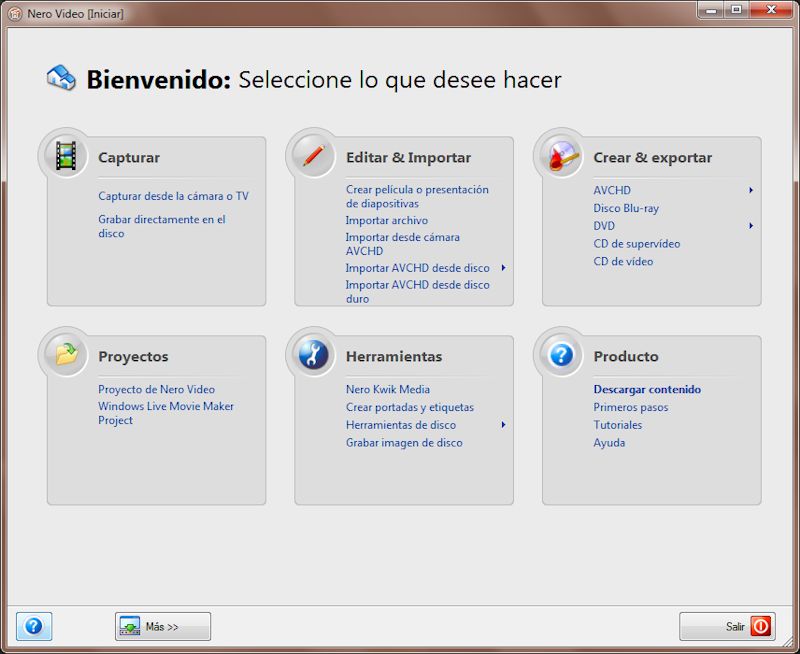Choose the AVCHD export option

pos(612,190)
